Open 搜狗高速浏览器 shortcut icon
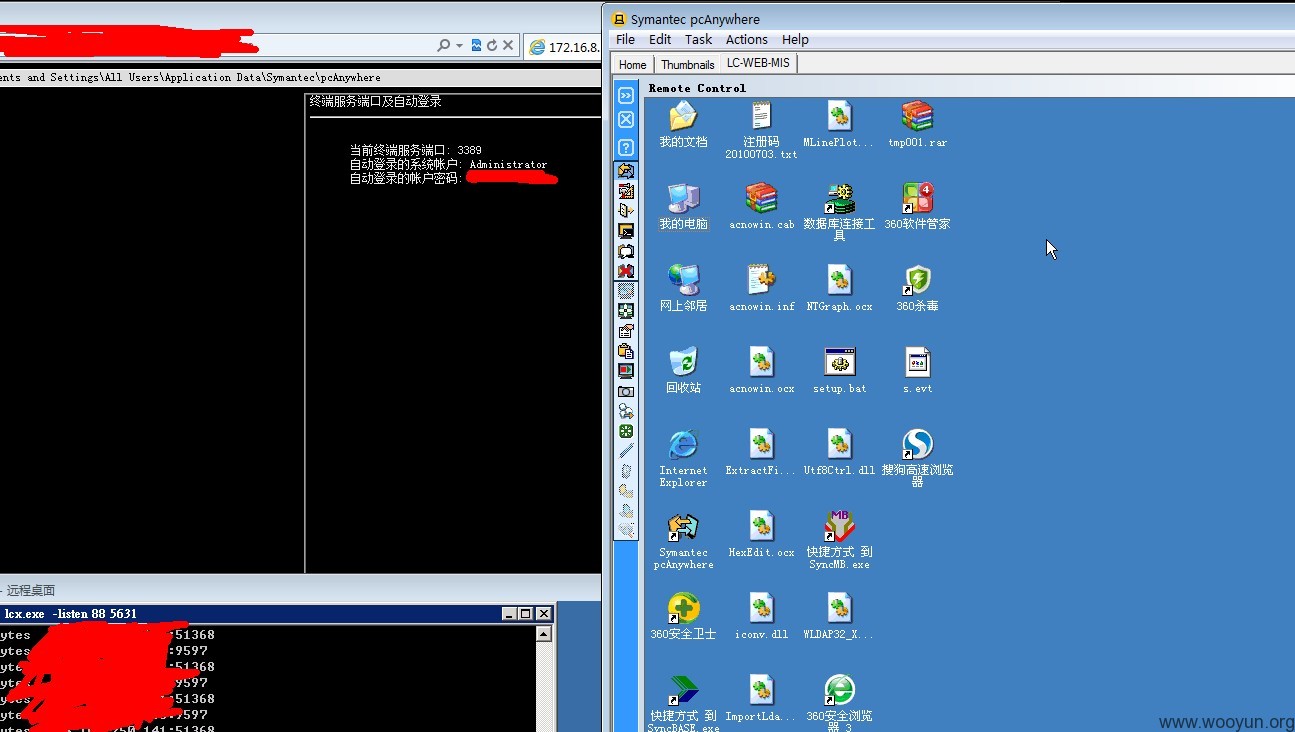The height and width of the screenshot is (732, 1295). [917, 444]
